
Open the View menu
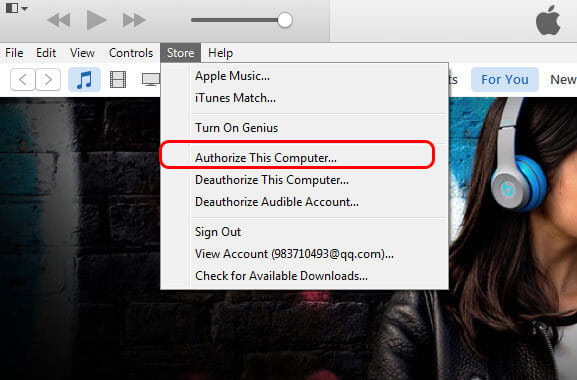82,53
